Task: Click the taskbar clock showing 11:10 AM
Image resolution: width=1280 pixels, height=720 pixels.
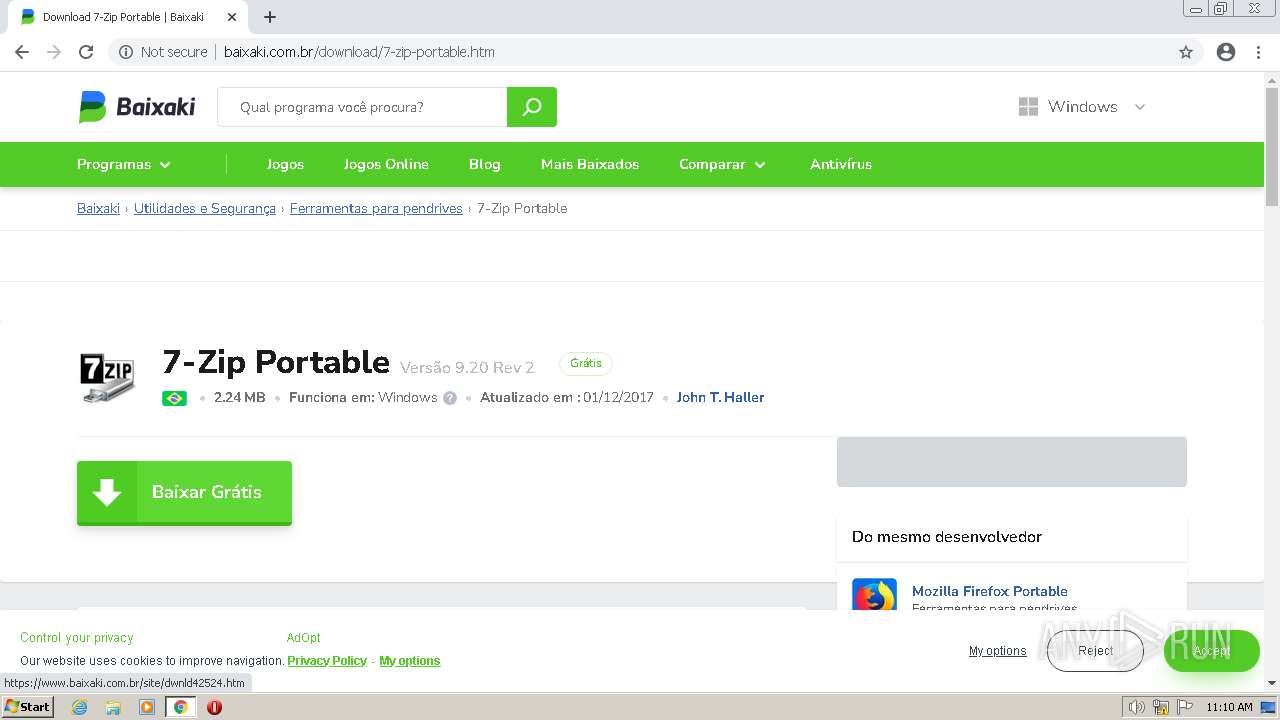Action: pyautogui.click(x=1229, y=707)
